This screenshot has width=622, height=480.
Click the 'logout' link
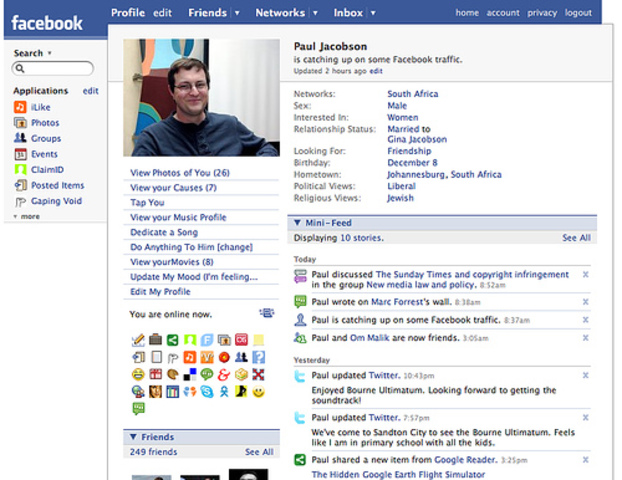pos(578,13)
